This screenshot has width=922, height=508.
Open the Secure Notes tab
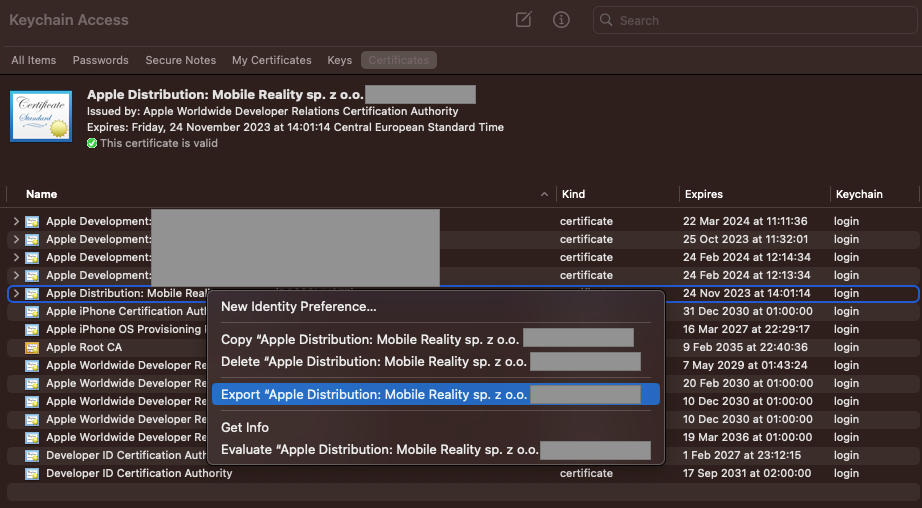coord(181,60)
